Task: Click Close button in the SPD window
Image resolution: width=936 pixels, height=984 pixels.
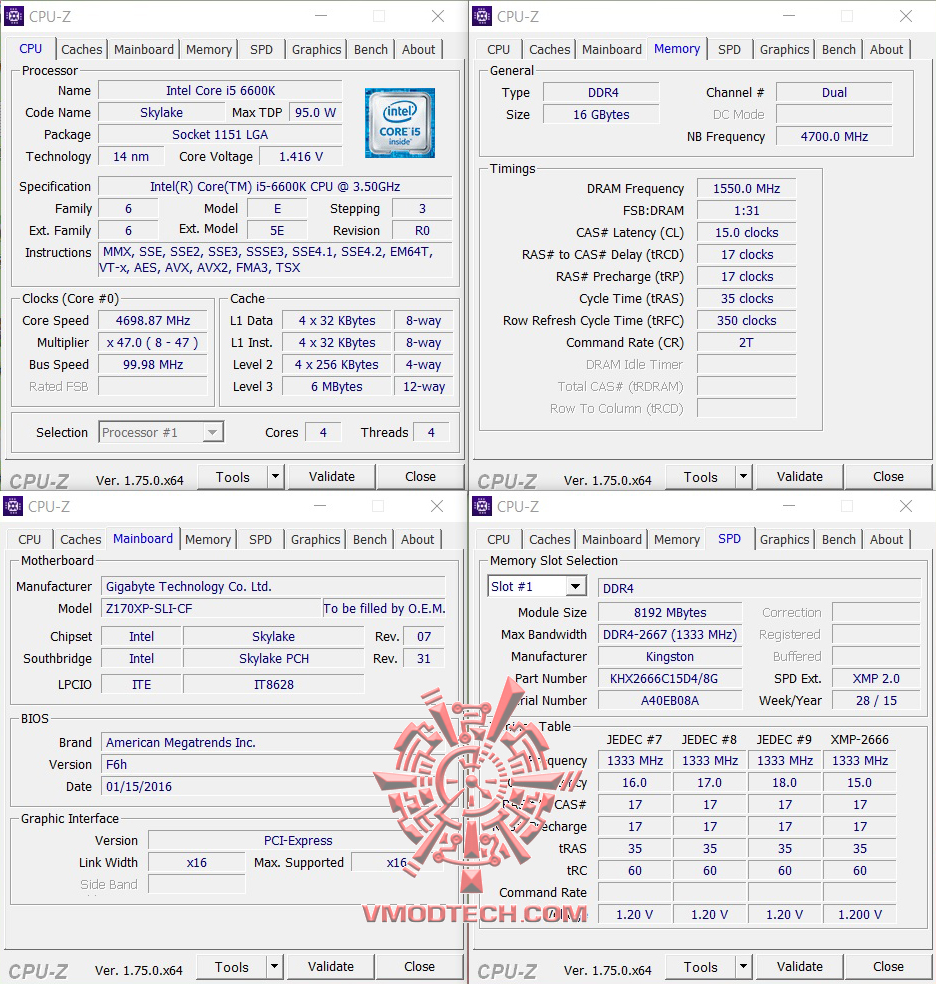Action: (x=888, y=967)
